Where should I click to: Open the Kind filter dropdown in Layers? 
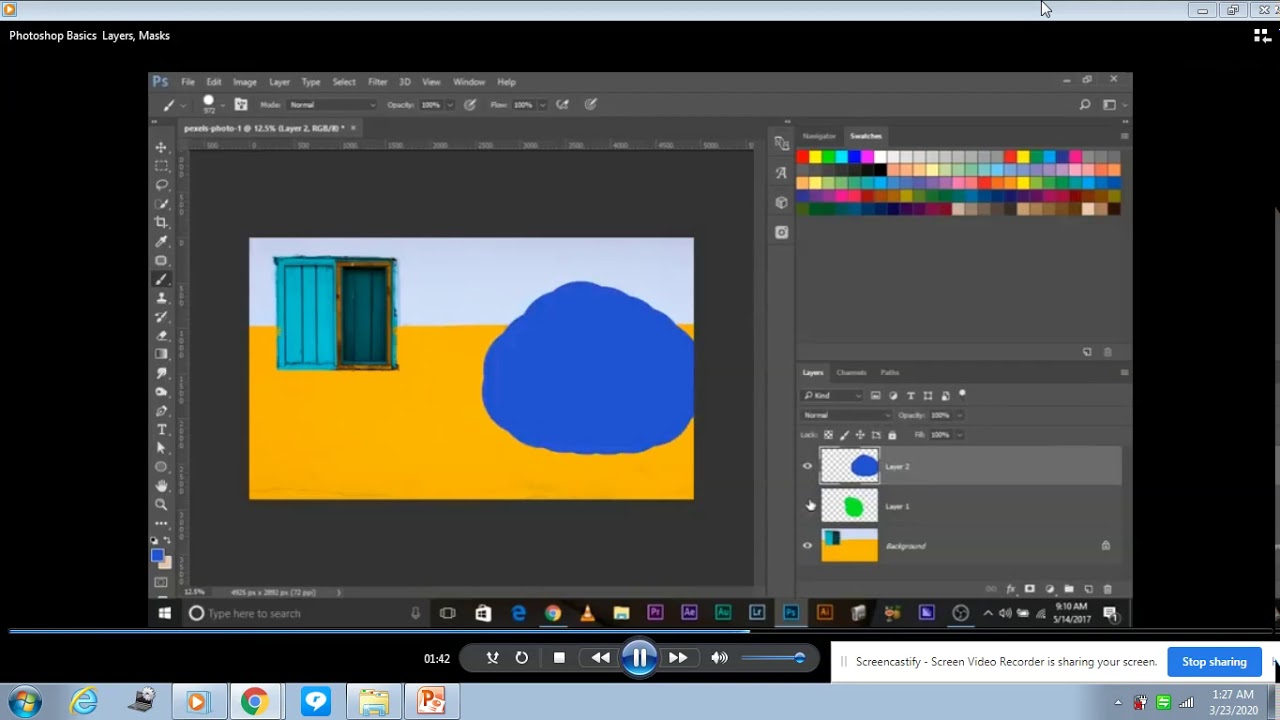click(832, 395)
